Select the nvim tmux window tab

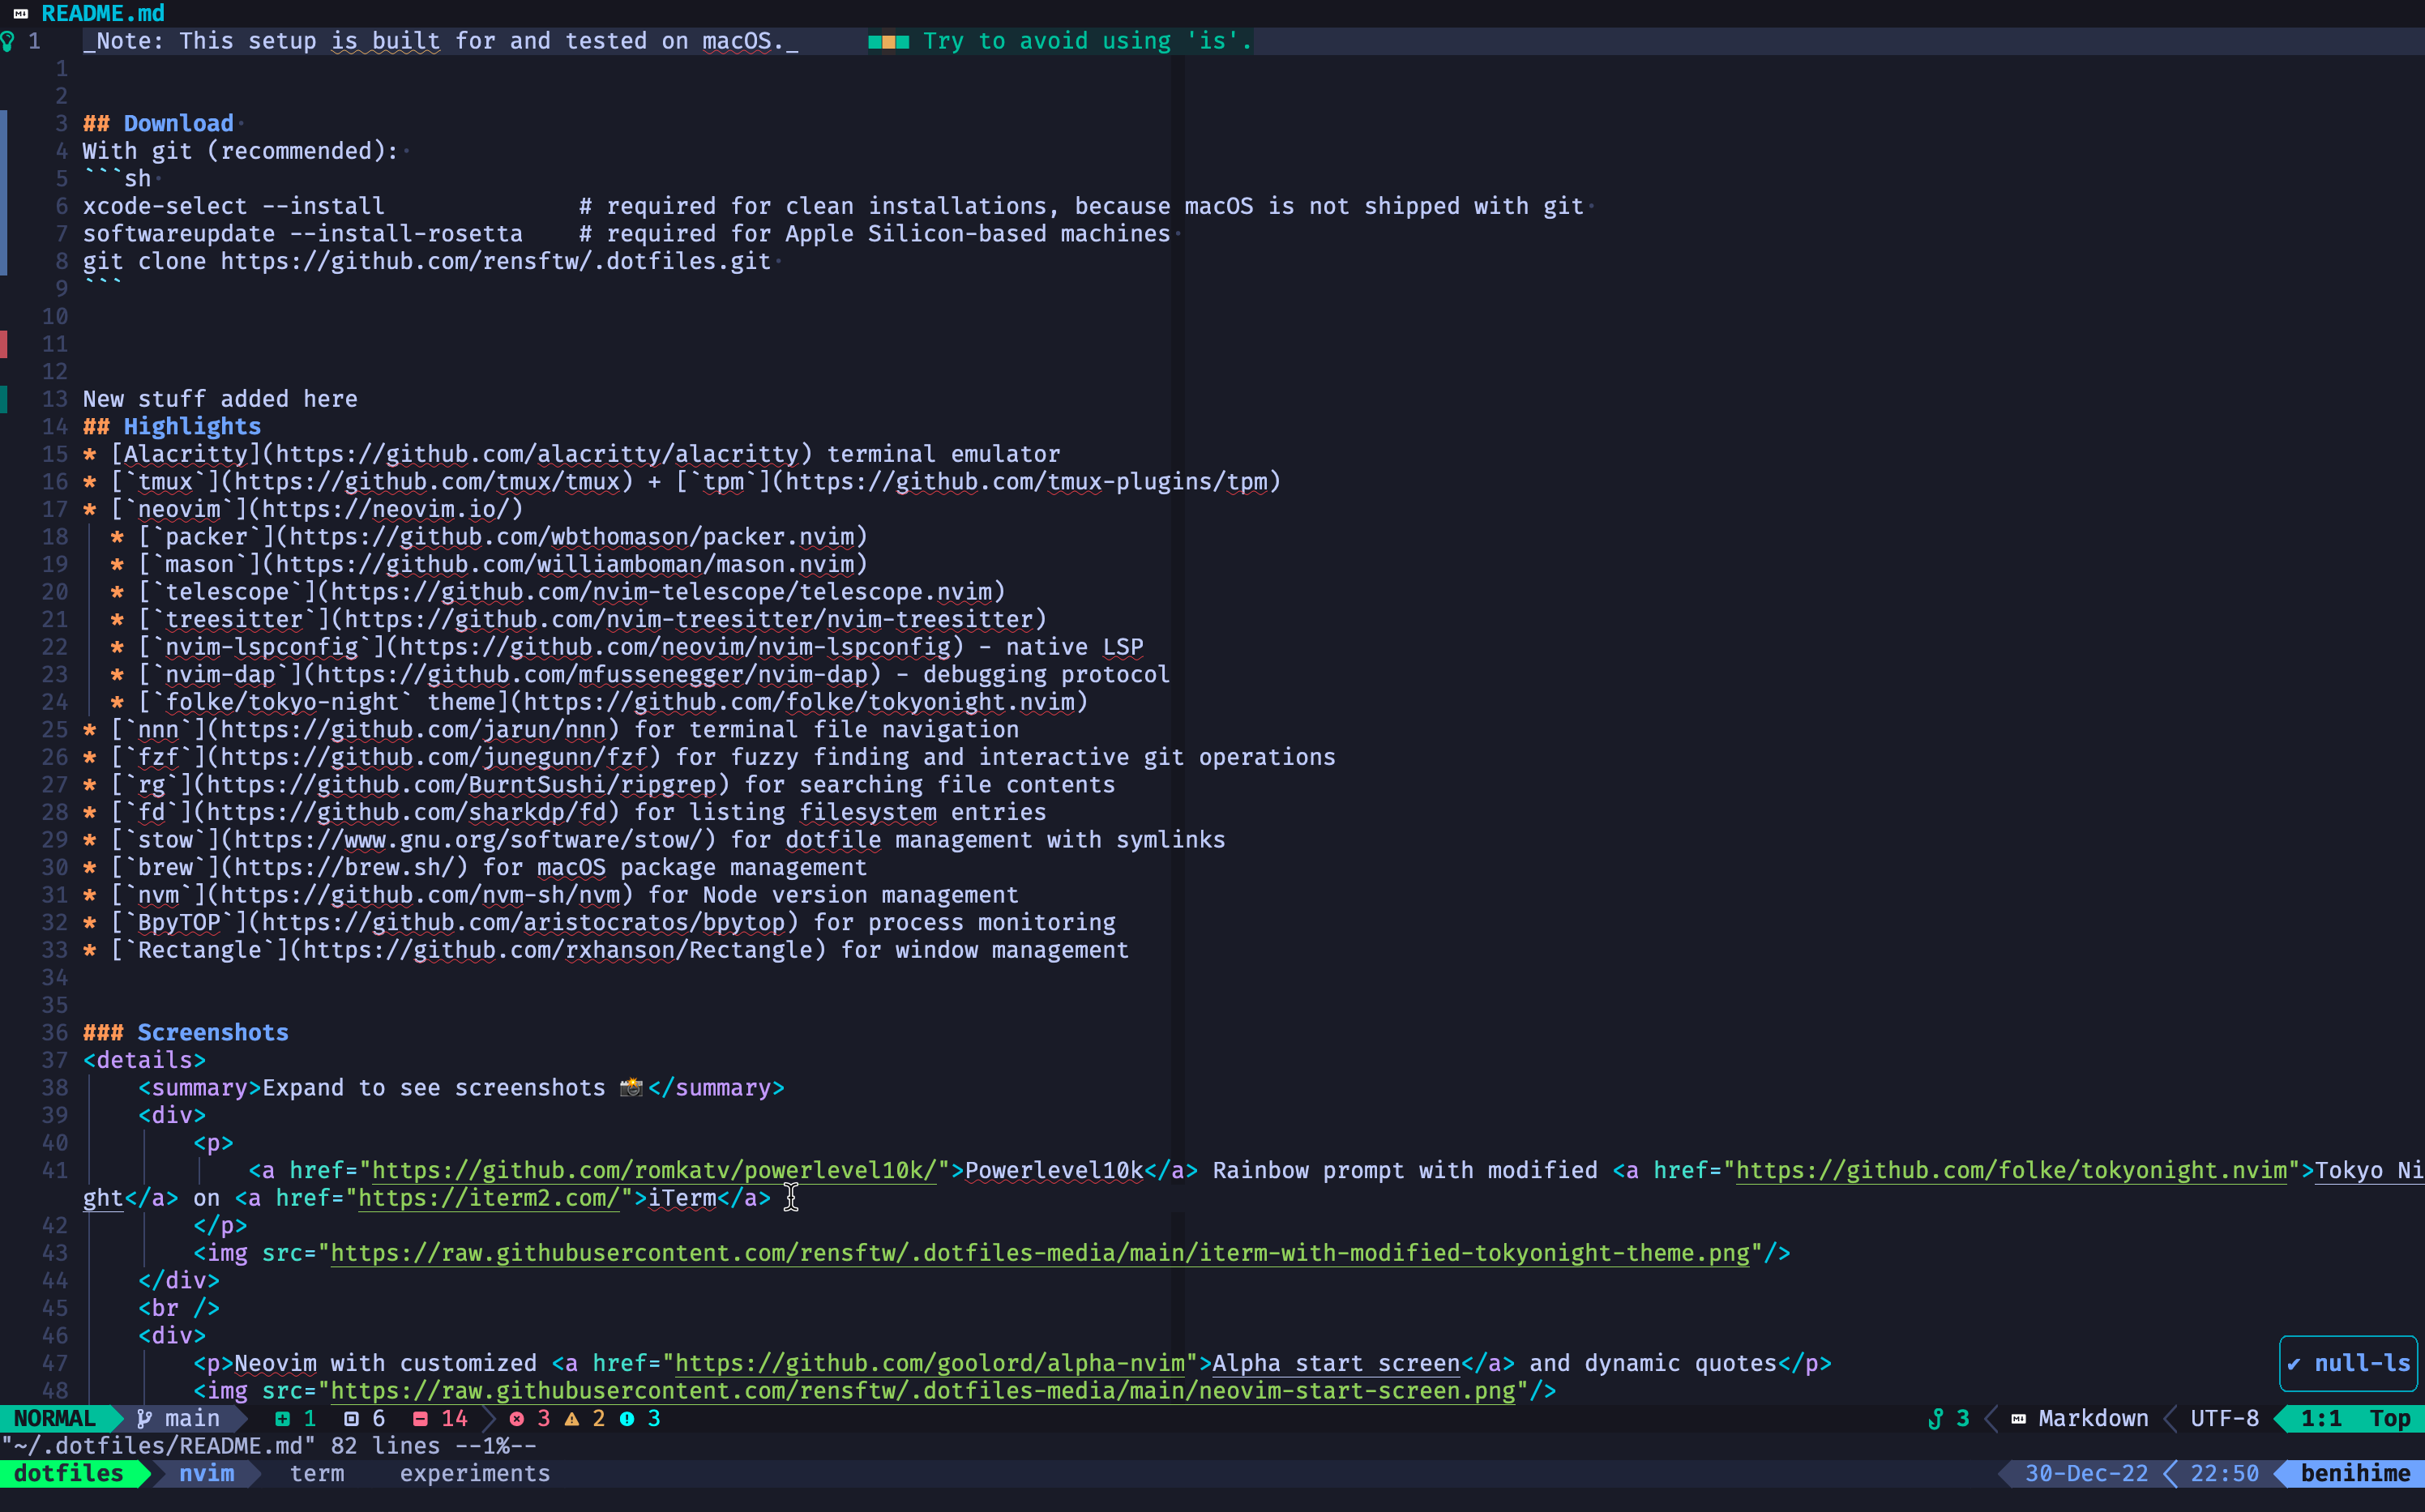click(x=206, y=1473)
